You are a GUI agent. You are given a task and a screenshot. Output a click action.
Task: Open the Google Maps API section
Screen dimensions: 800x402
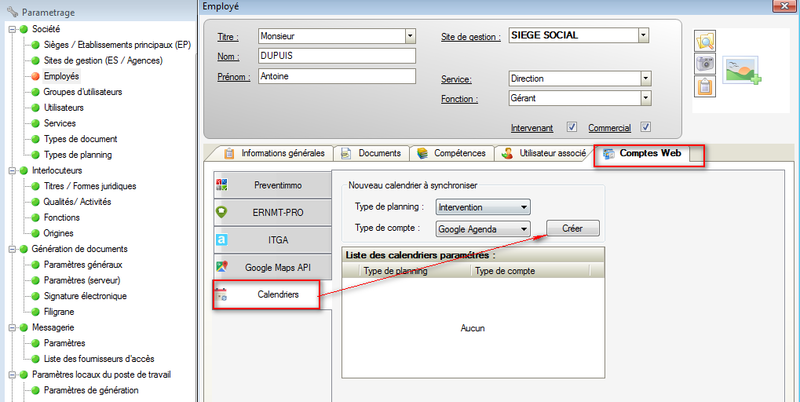tap(271, 267)
